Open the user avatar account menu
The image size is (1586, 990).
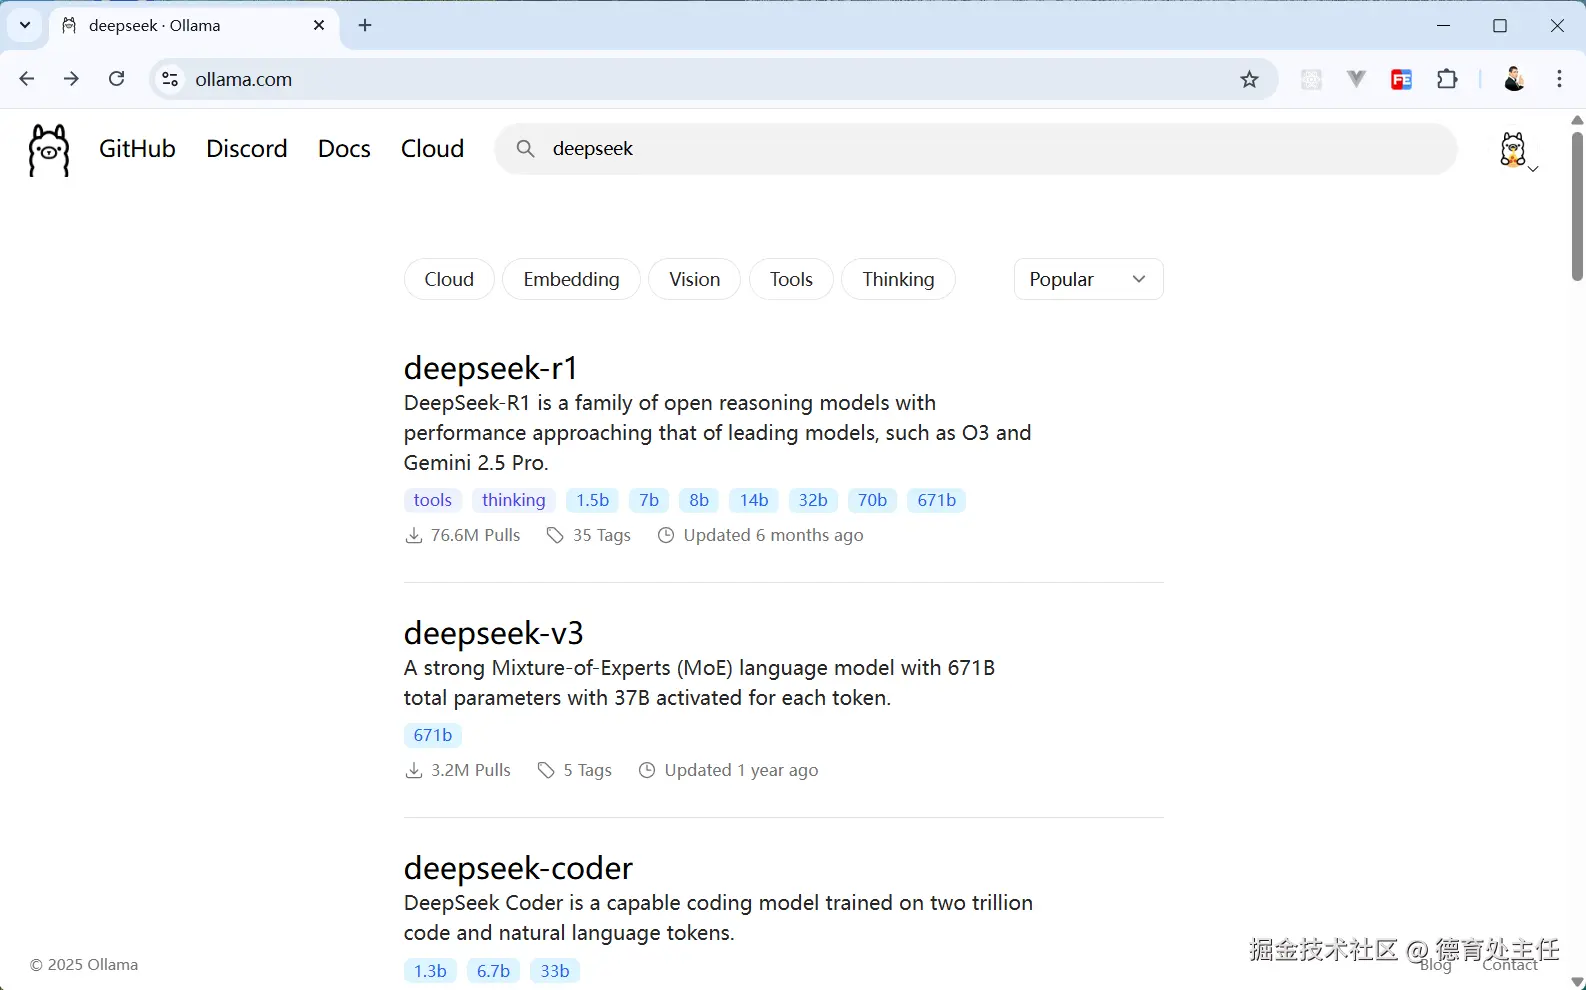[1516, 151]
